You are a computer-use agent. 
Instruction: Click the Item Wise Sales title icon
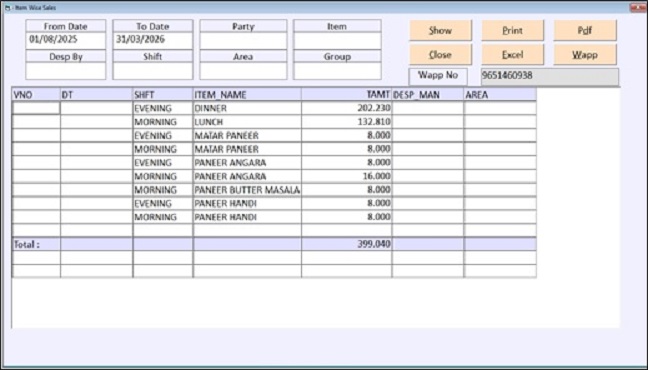pos(8,8)
